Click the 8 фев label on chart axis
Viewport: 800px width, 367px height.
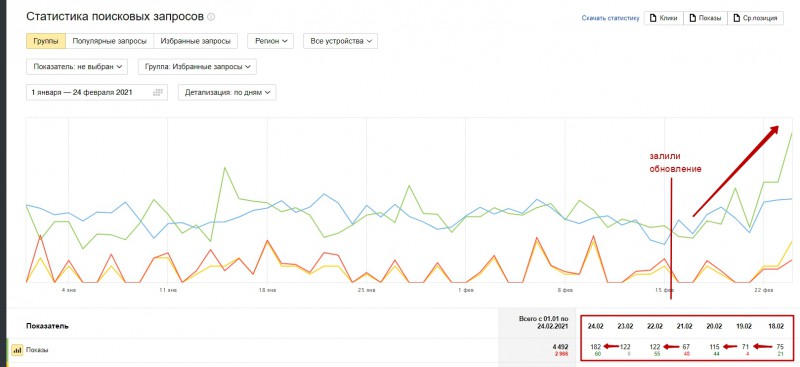[565, 290]
